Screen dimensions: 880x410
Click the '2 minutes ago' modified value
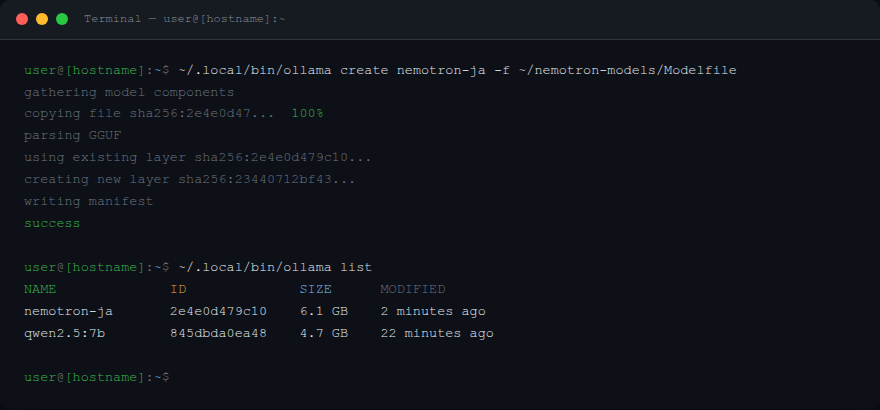[433, 311]
